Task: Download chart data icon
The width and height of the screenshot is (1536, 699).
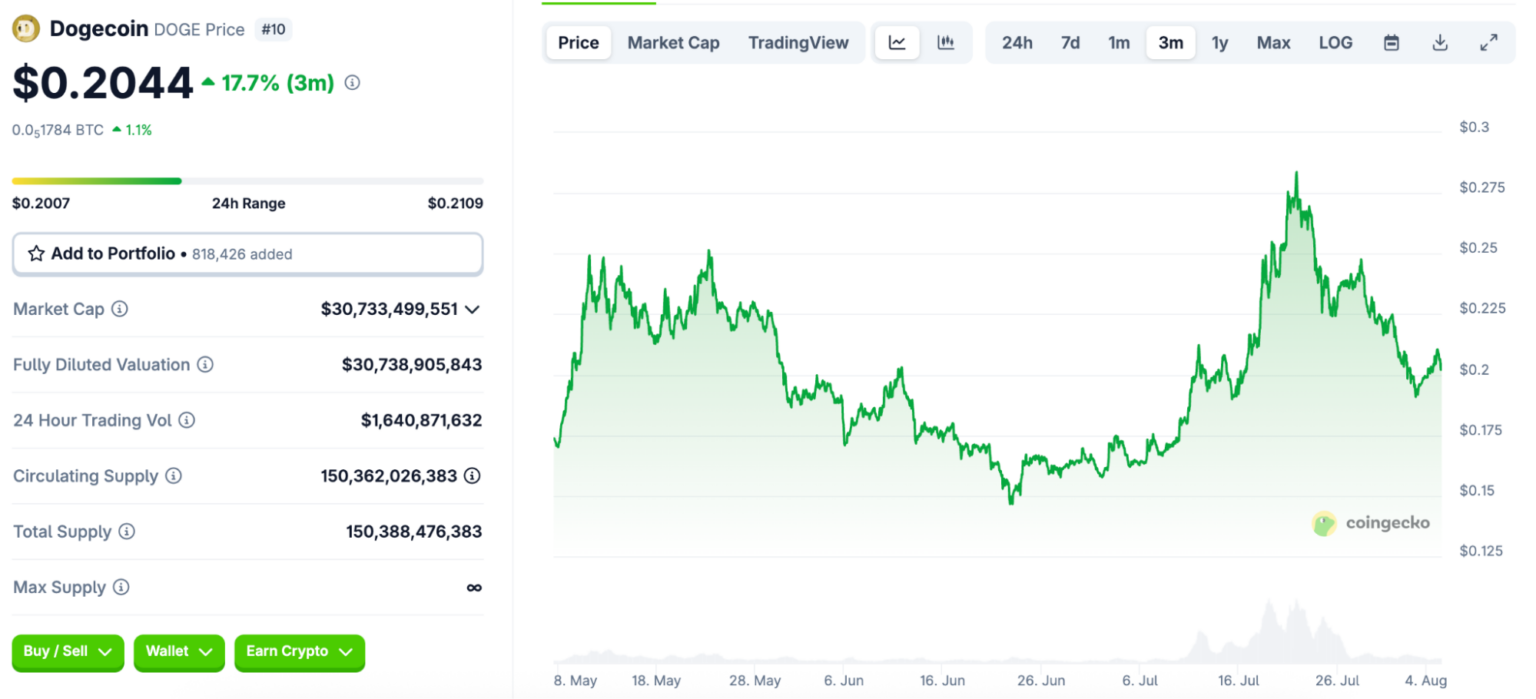Action: coord(1440,43)
